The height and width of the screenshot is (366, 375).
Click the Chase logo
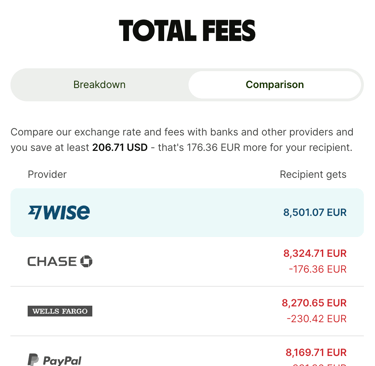(60, 261)
